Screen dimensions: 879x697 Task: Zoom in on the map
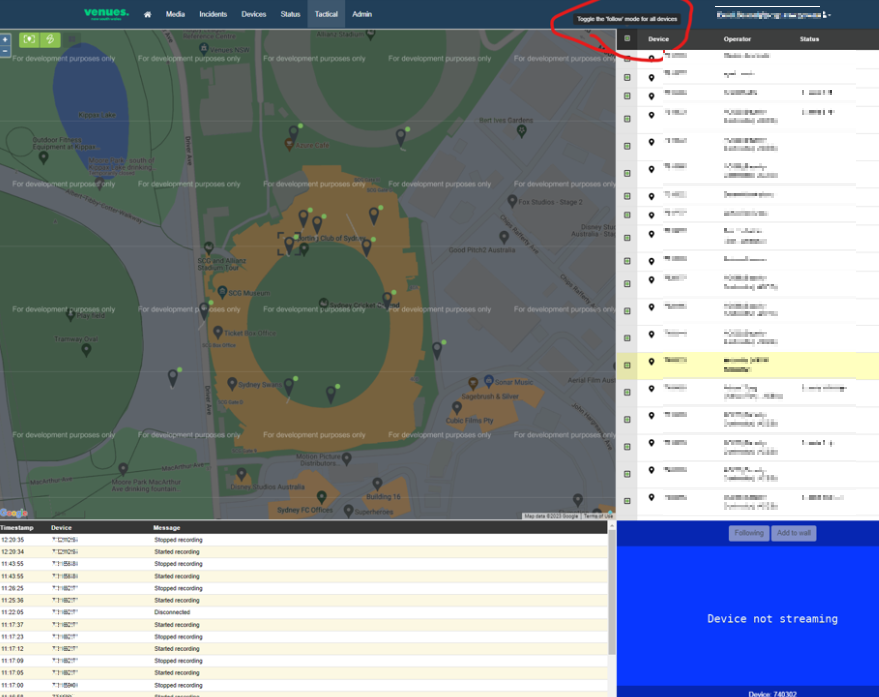5,40
